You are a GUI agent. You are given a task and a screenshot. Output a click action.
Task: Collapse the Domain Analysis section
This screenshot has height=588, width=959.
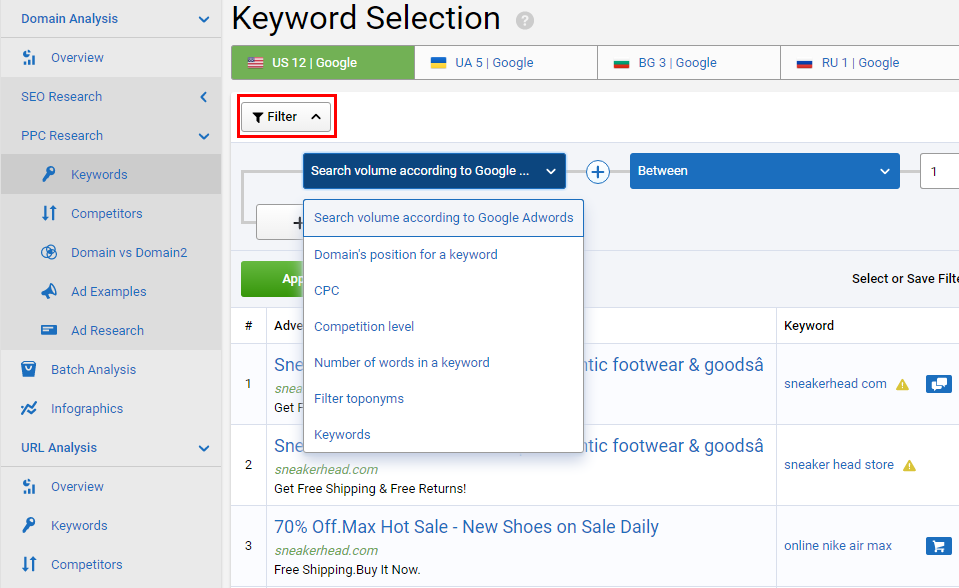click(x=204, y=19)
